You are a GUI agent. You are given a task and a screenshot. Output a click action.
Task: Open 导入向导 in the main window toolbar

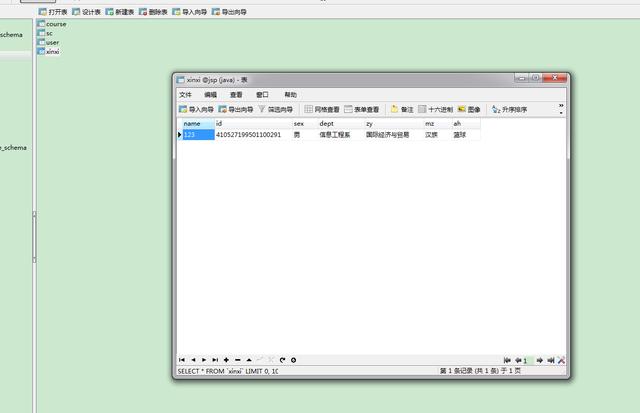click(190, 12)
